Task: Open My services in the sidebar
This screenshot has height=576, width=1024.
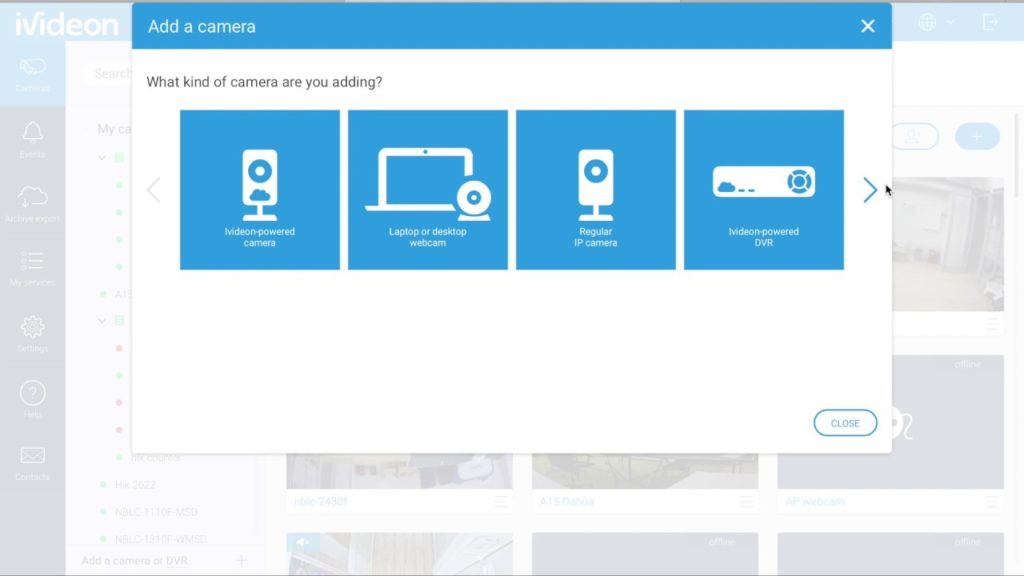Action: coord(33,268)
